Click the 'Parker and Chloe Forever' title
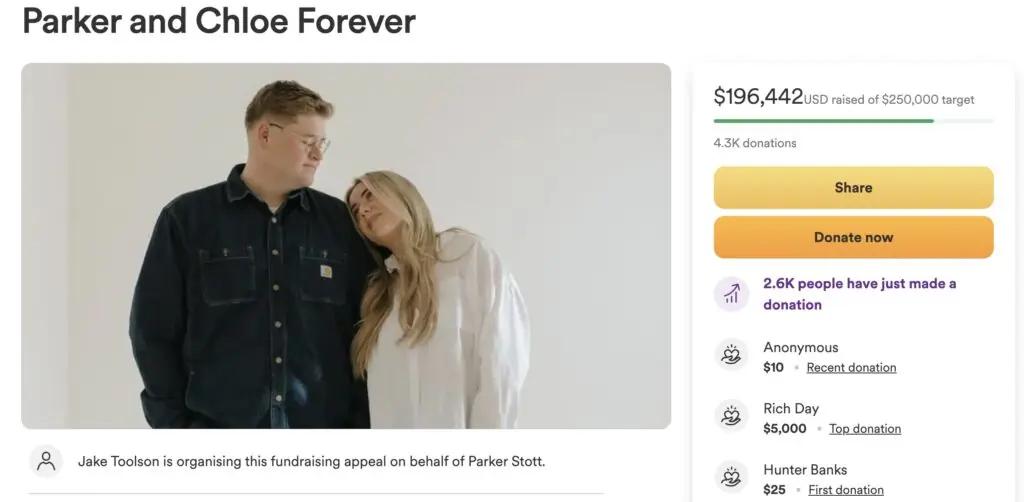 pyautogui.click(x=219, y=20)
